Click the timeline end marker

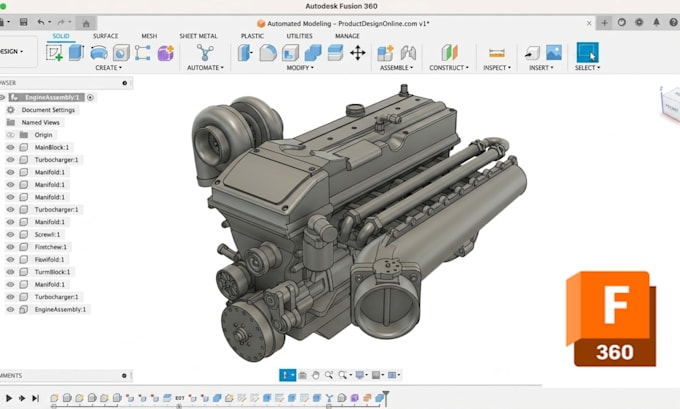386,398
